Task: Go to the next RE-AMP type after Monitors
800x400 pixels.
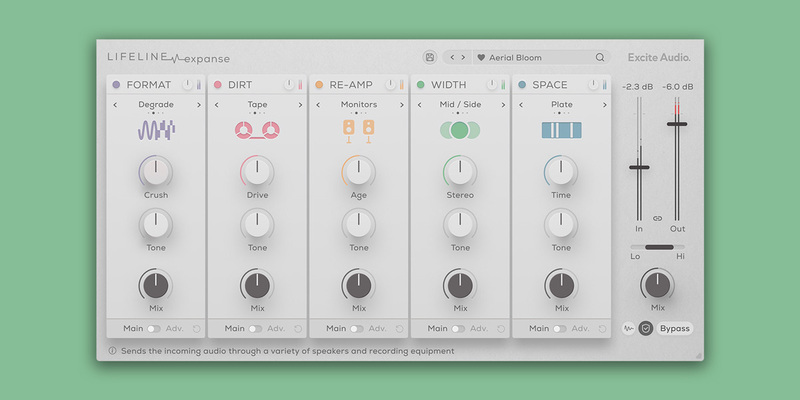Action: click(x=402, y=104)
